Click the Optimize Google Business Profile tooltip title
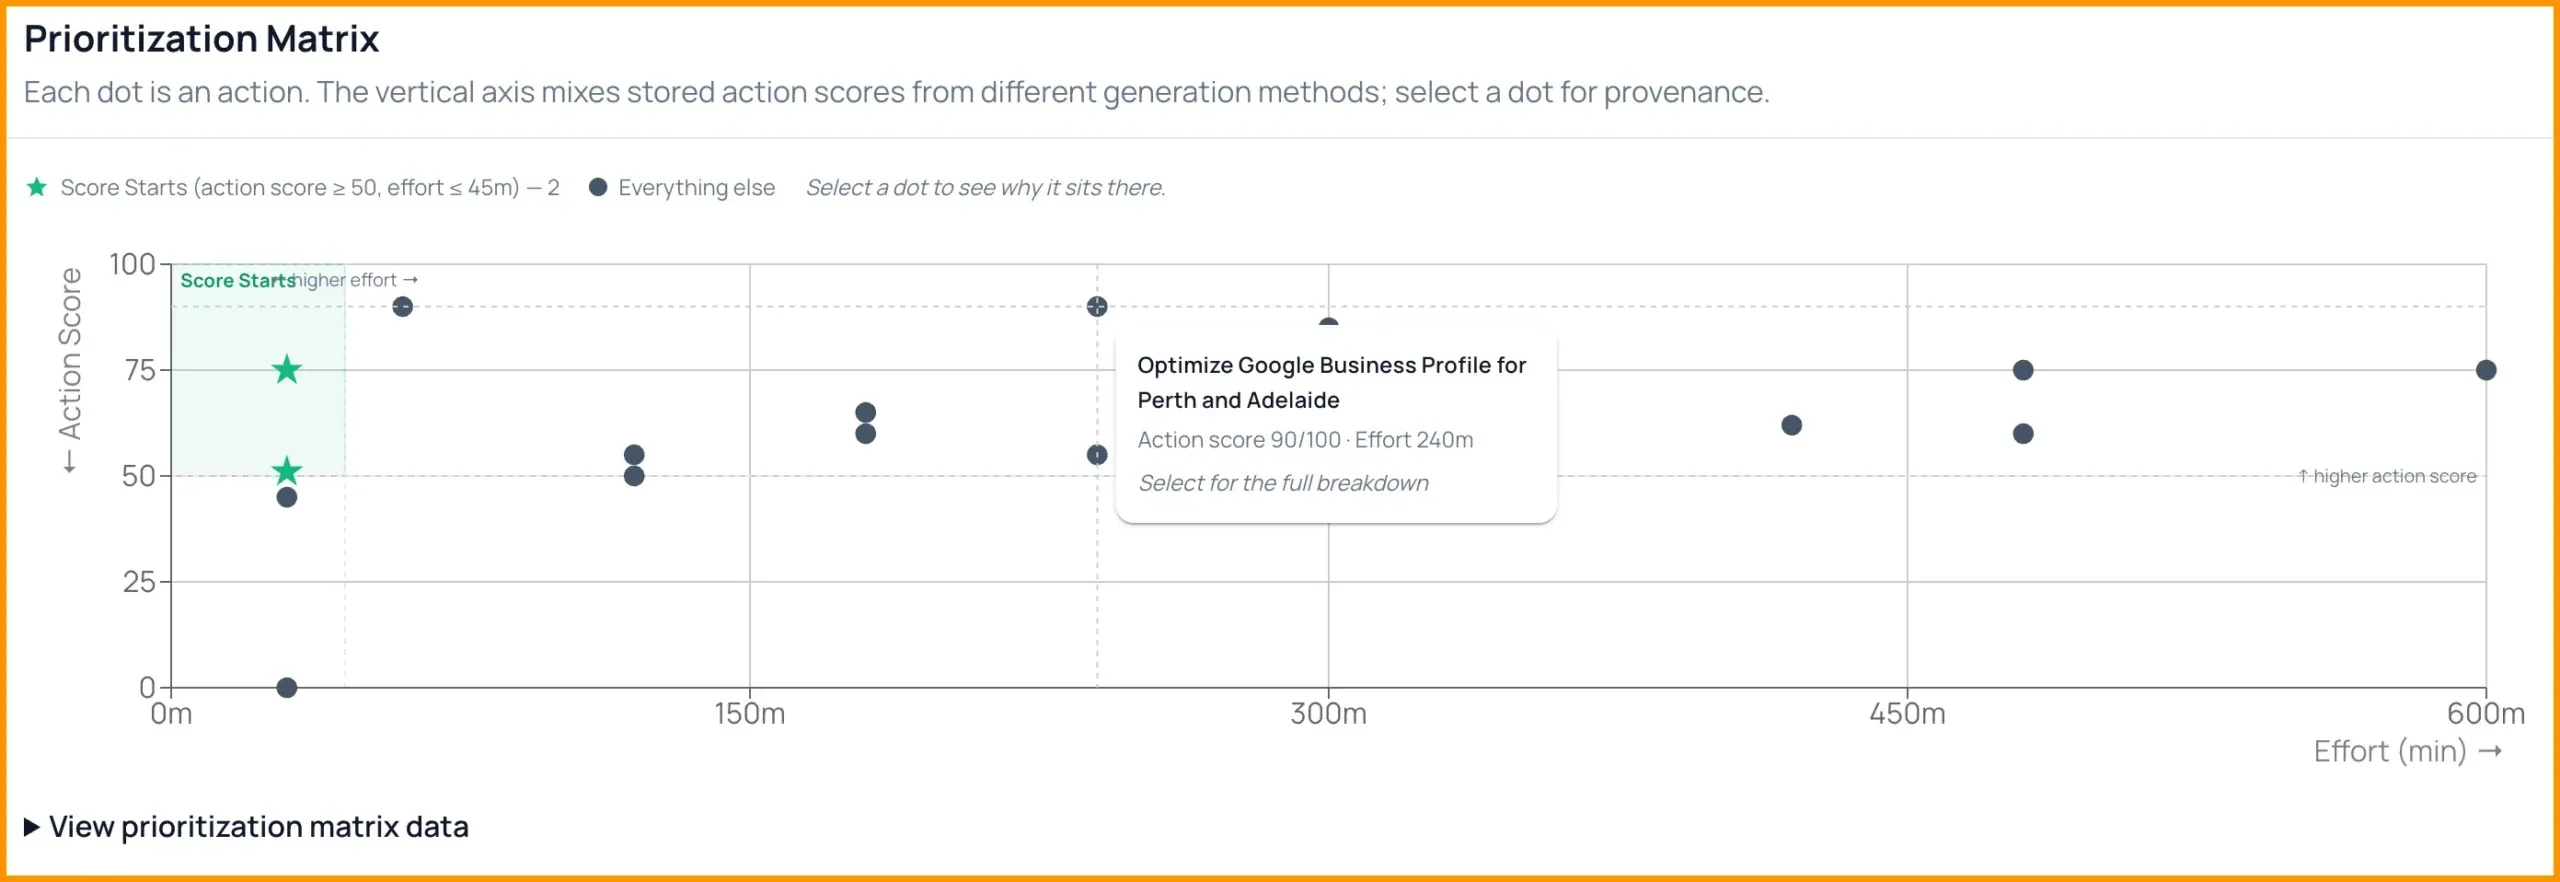The image size is (2560, 882). [x=1332, y=382]
